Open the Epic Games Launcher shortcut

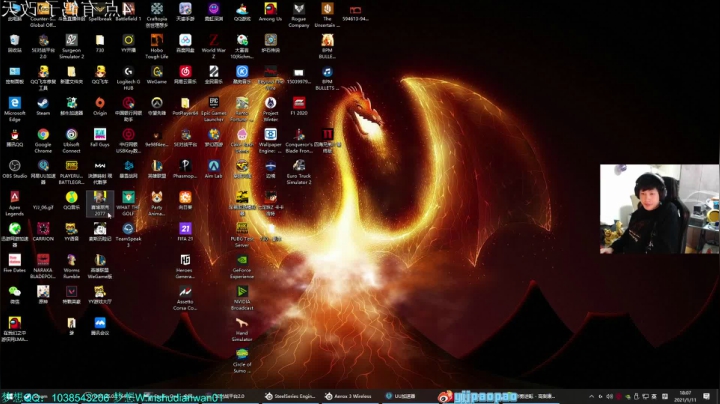pos(214,109)
